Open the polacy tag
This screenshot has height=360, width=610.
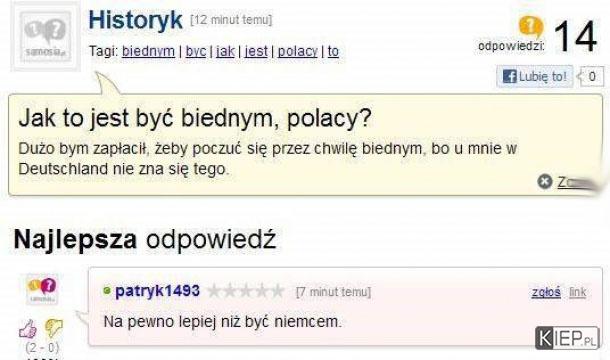tap(298, 51)
